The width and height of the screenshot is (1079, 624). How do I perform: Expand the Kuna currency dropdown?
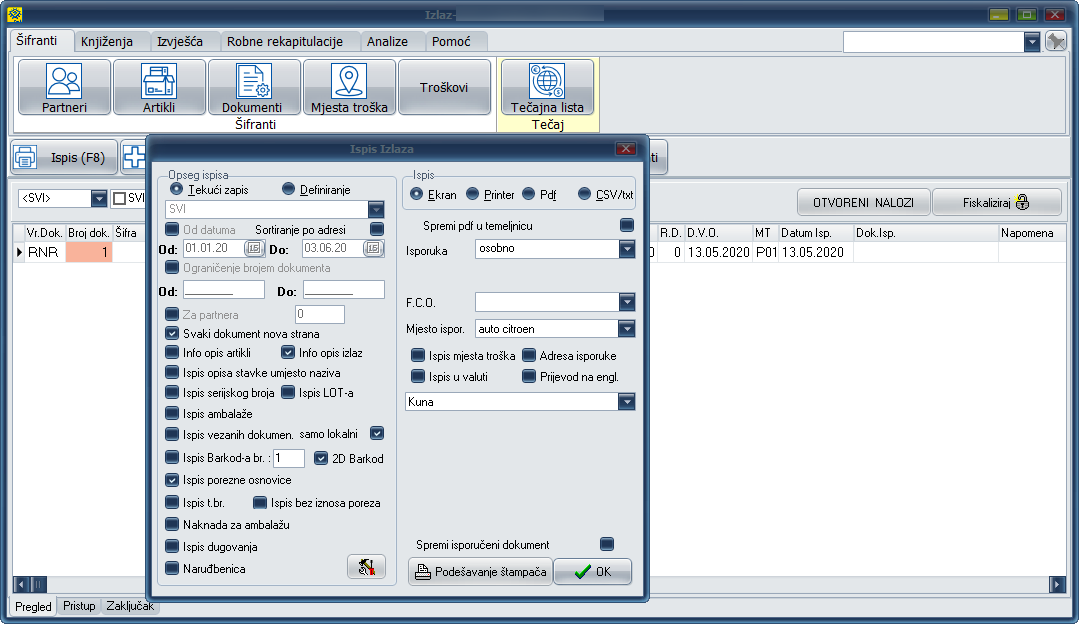[x=627, y=402]
